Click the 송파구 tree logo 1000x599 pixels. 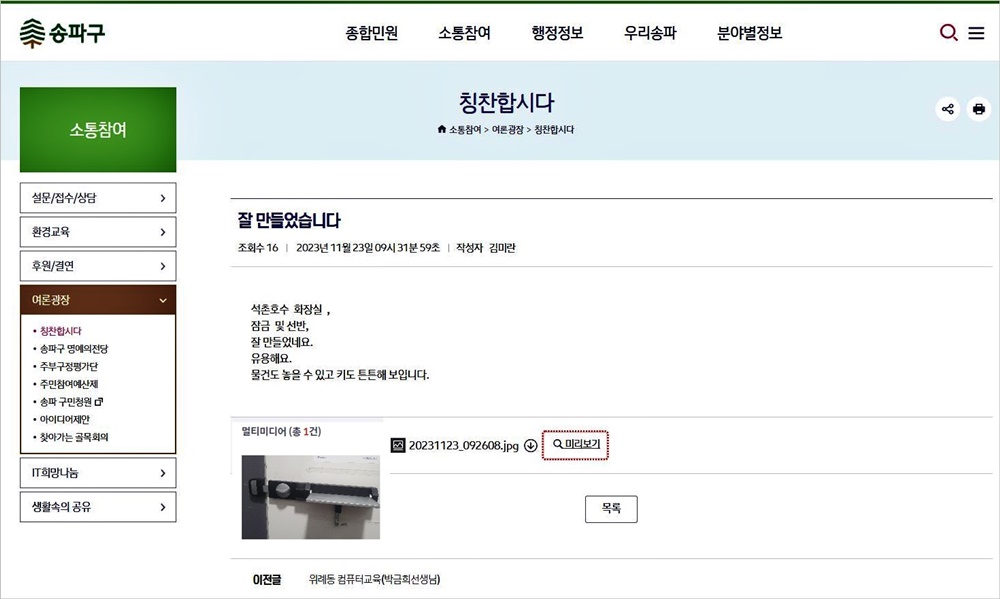tap(62, 33)
